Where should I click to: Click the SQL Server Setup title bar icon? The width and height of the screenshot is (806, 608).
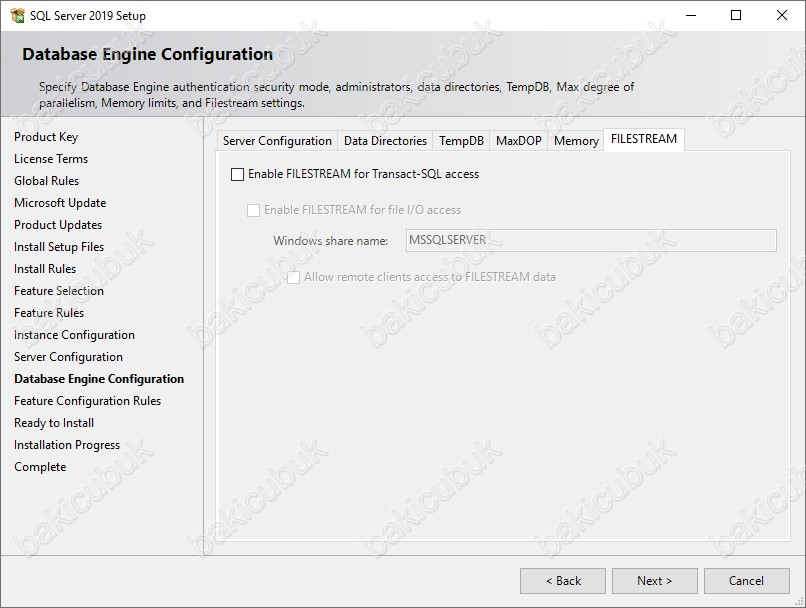(17, 15)
